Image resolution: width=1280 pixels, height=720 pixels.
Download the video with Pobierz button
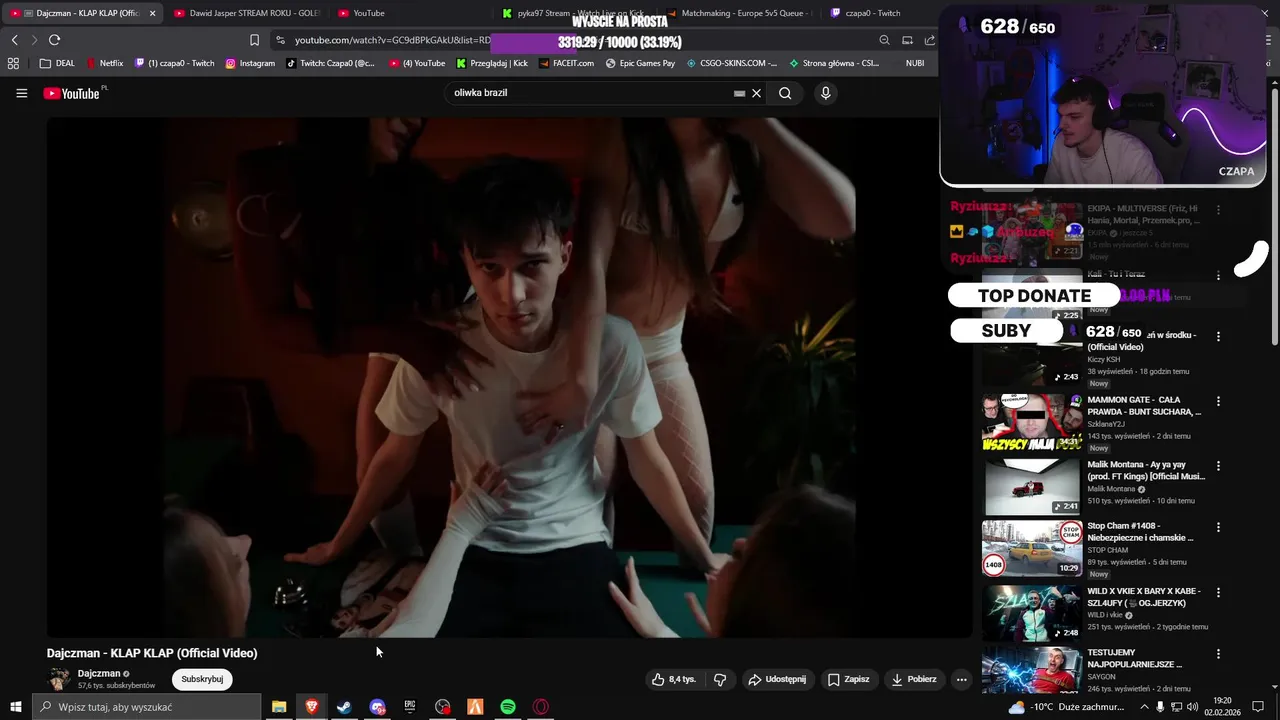pyautogui.click(x=914, y=679)
